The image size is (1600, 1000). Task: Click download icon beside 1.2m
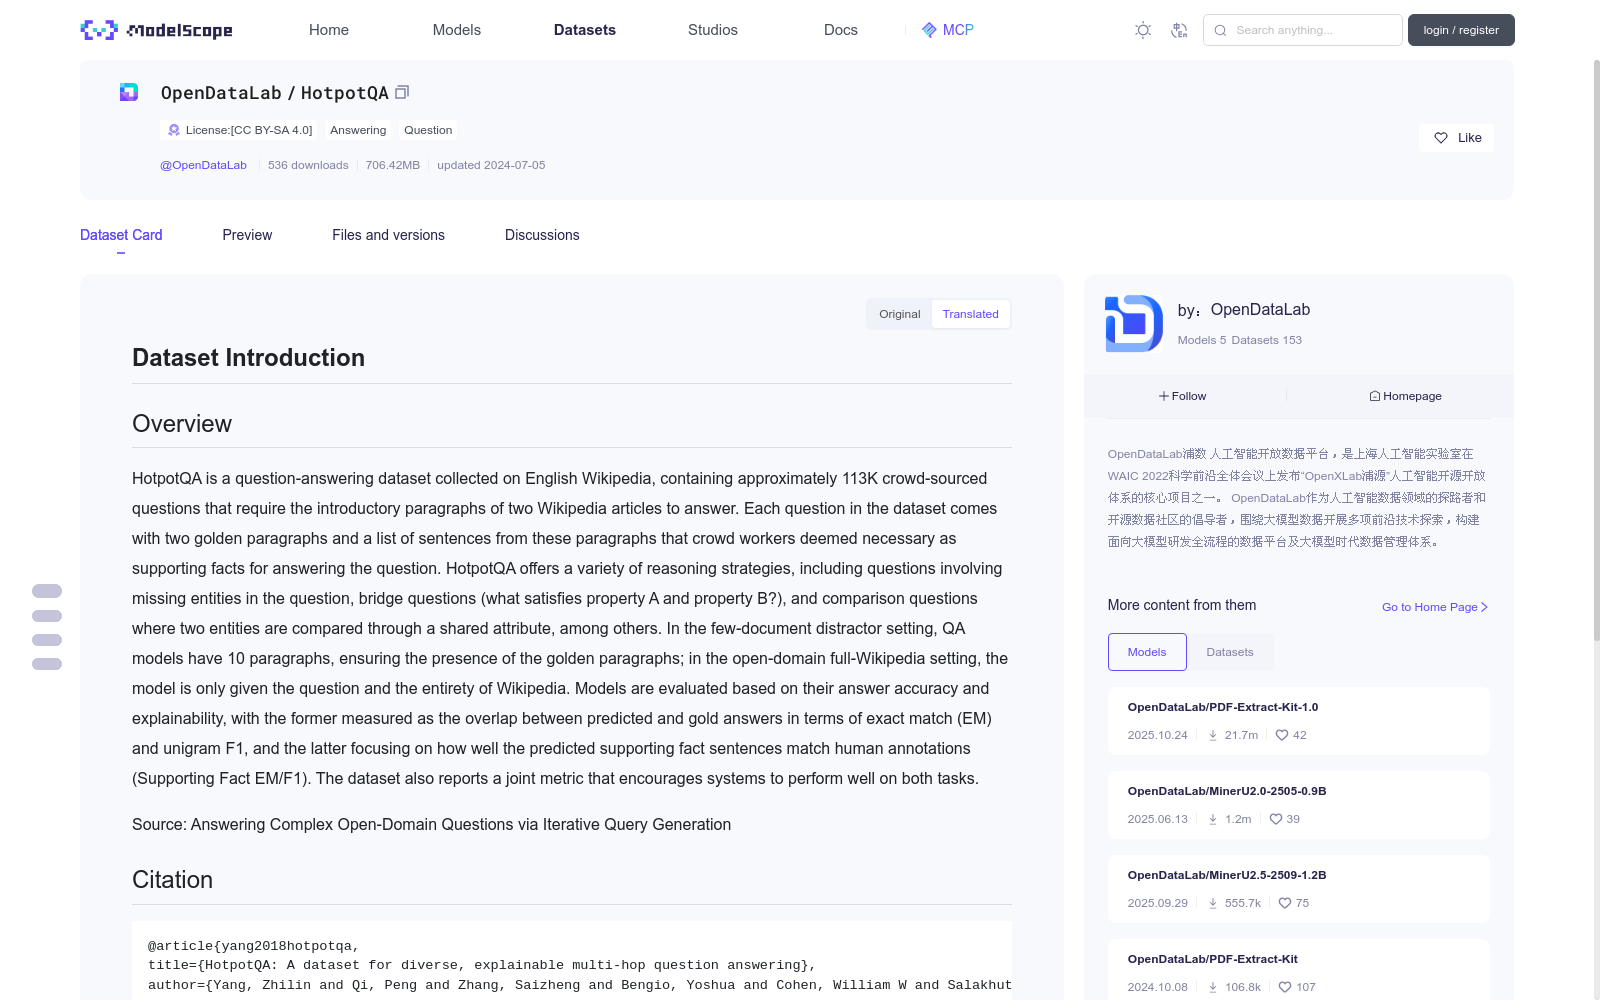pyautogui.click(x=1213, y=819)
